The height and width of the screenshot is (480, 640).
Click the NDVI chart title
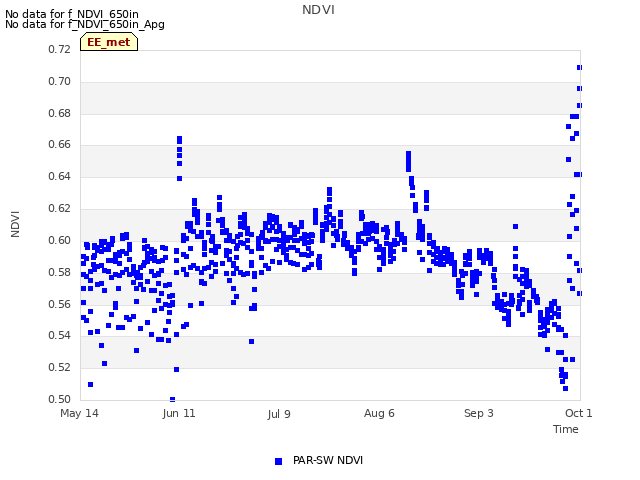[x=318, y=10]
